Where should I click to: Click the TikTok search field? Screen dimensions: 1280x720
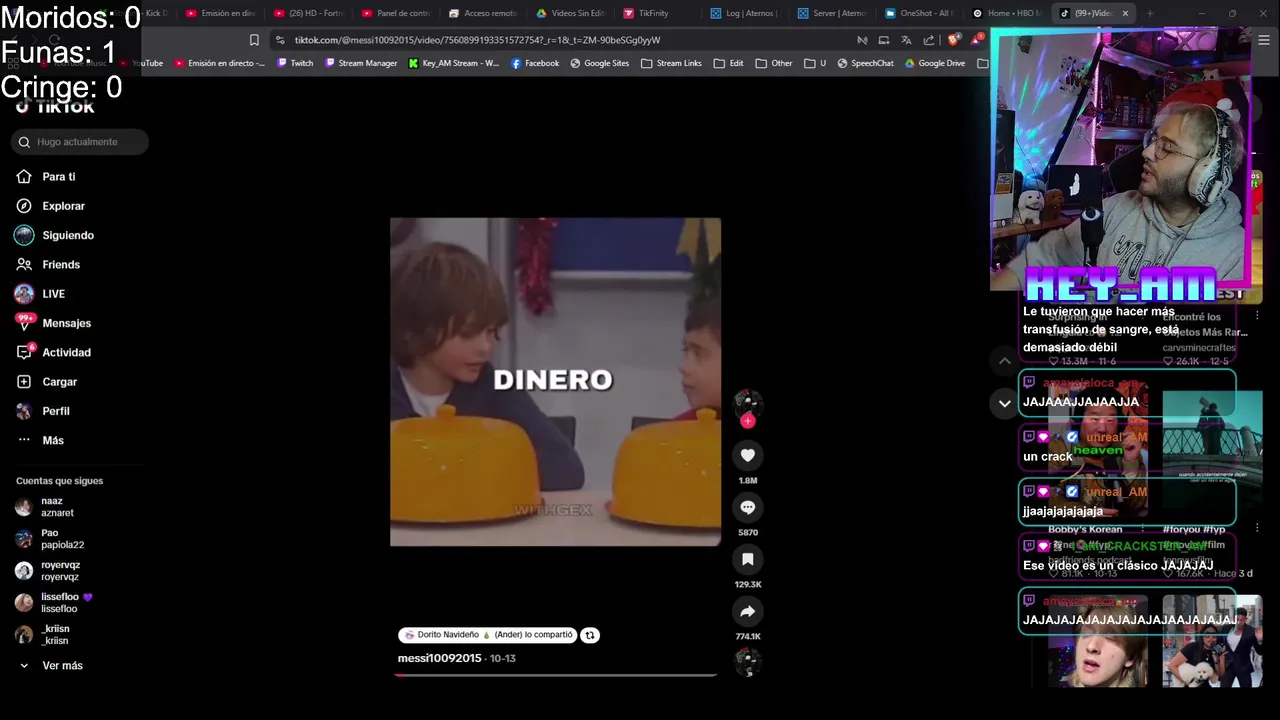(x=80, y=142)
